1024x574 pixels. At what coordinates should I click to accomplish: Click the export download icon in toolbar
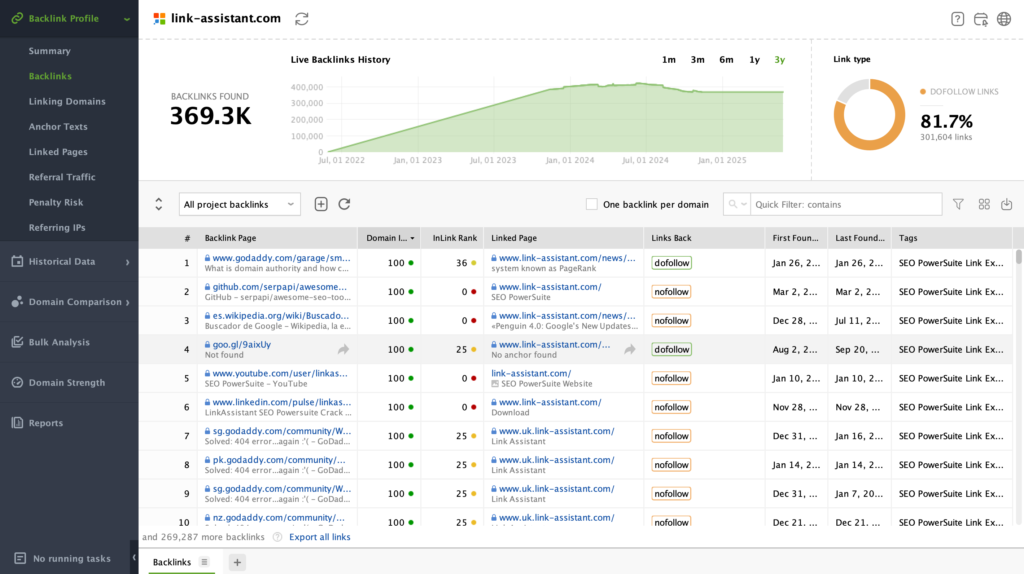(1006, 204)
